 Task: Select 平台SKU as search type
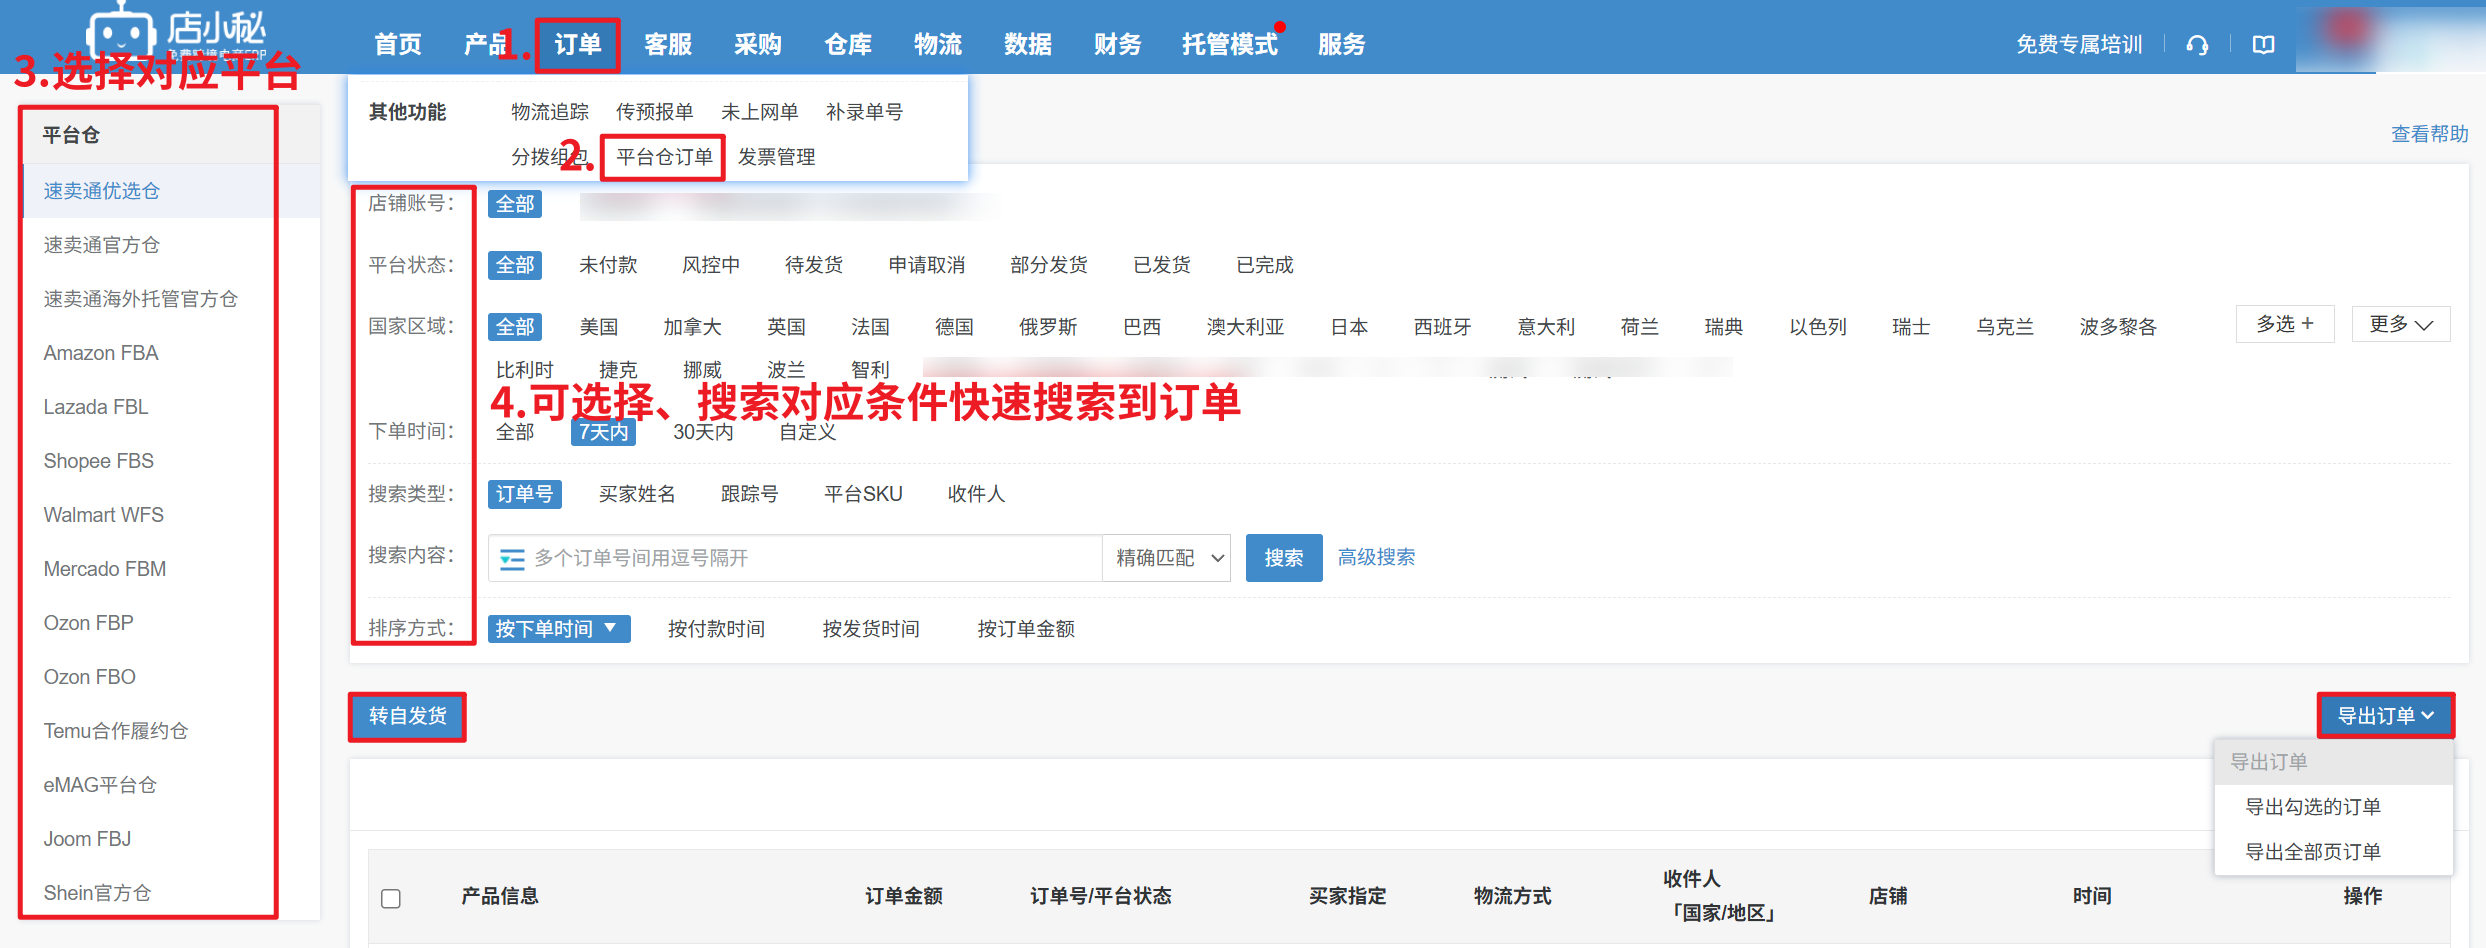pyautogui.click(x=862, y=494)
